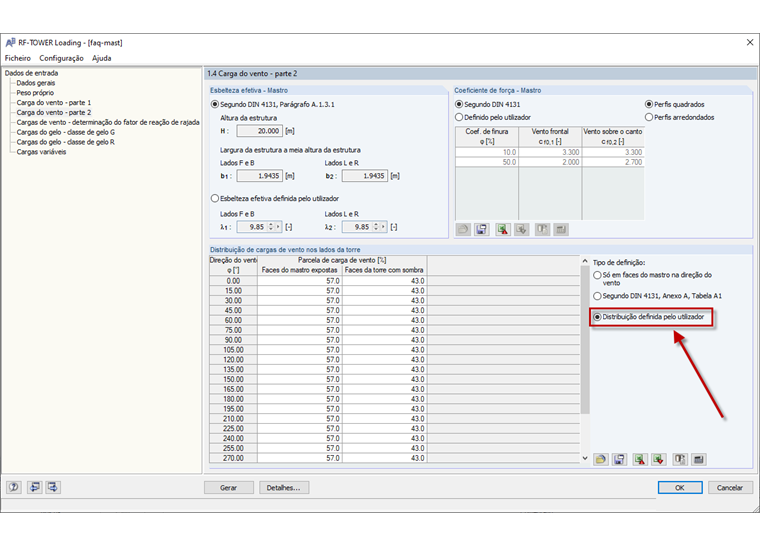Click the λ1 slenderness value field
This screenshot has height=546, width=760.
[252, 227]
